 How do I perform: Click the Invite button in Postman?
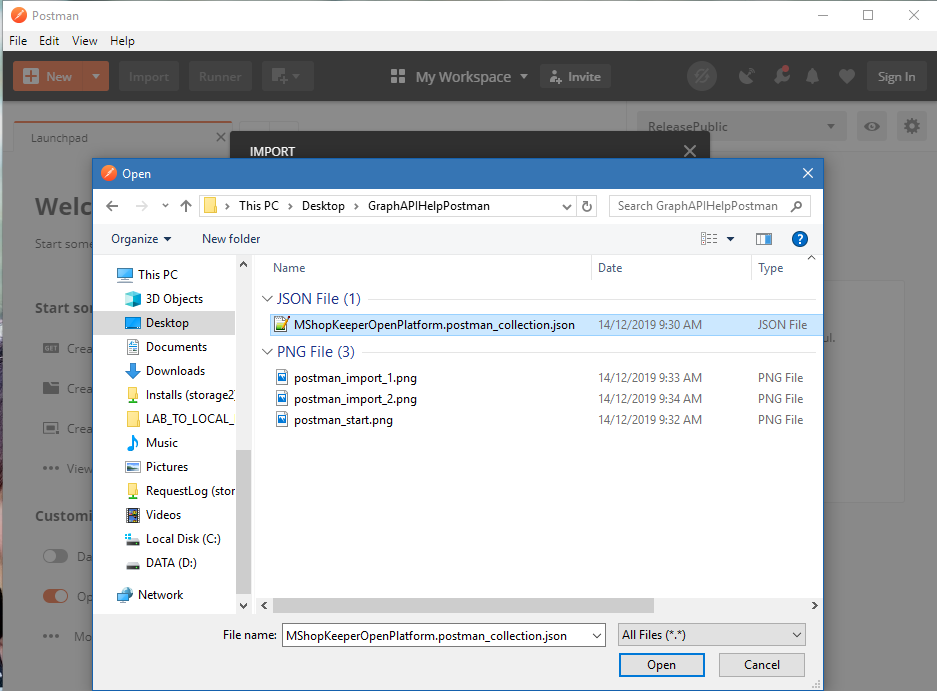click(575, 77)
